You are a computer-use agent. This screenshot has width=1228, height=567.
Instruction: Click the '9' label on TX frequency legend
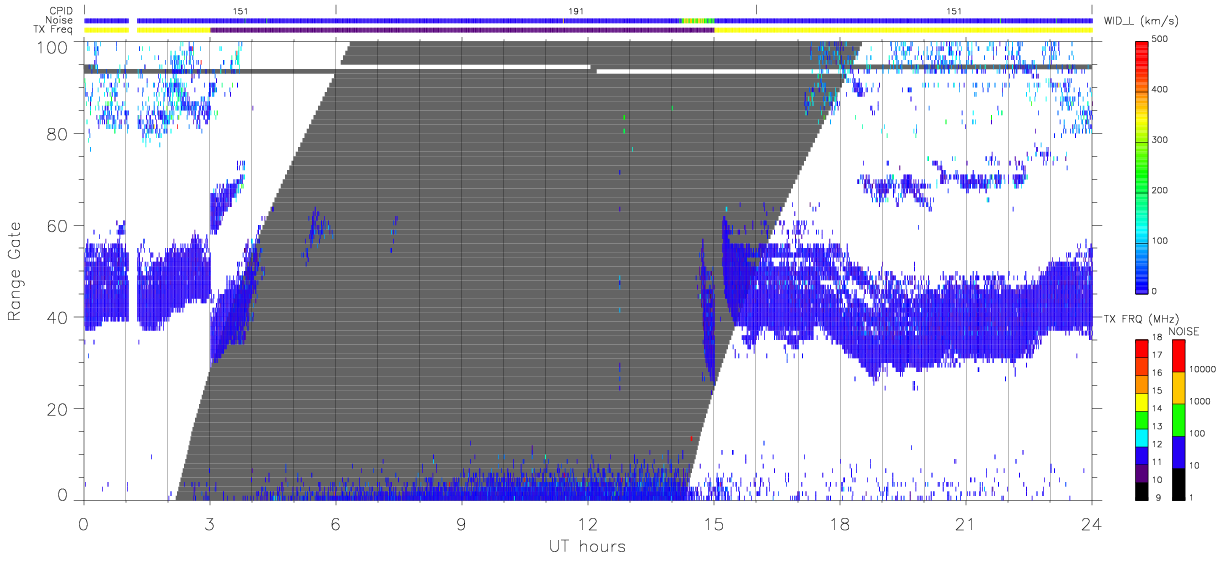point(1157,498)
